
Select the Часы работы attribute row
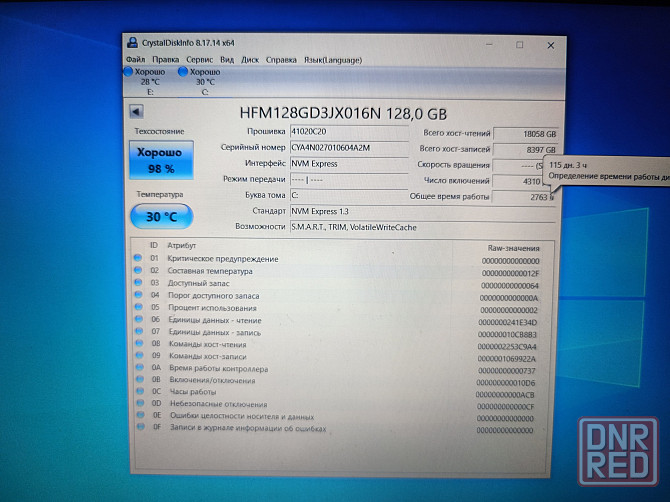click(x=335, y=393)
